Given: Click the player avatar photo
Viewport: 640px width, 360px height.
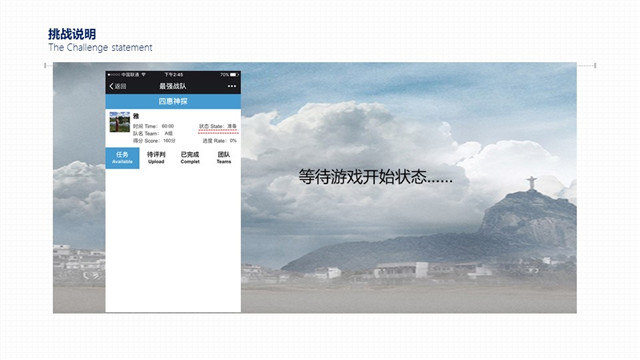Looking at the screenshot, I should [120, 122].
